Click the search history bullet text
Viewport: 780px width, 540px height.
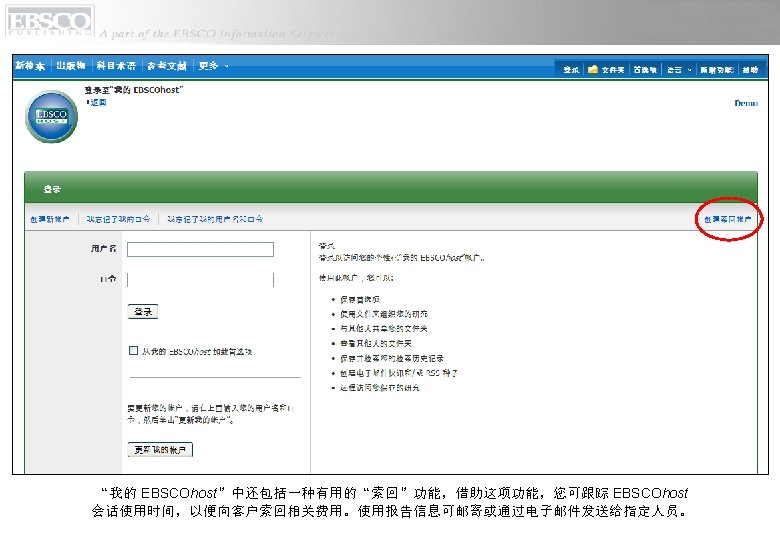[391, 358]
